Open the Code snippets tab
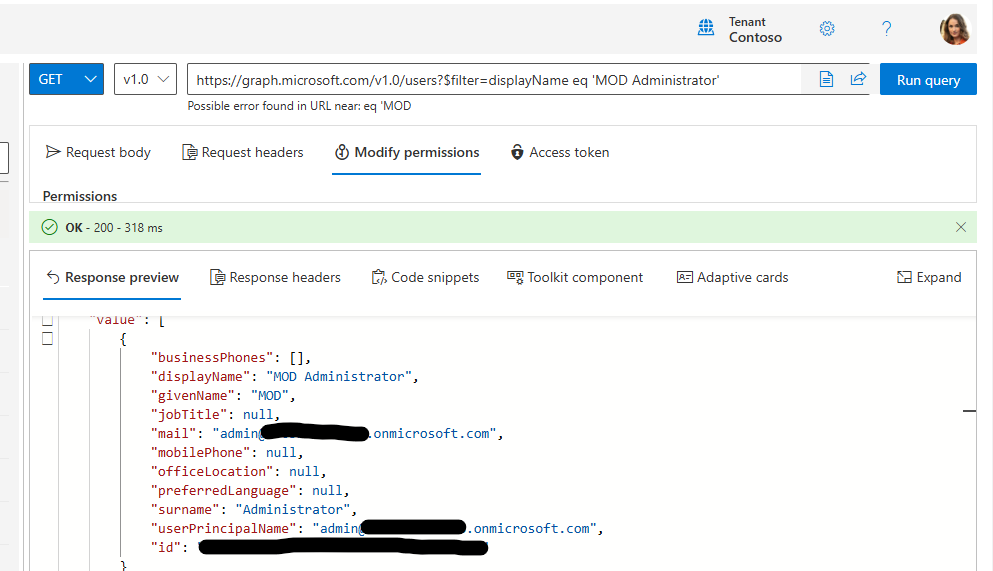This screenshot has height=571, width=993. coord(425,278)
